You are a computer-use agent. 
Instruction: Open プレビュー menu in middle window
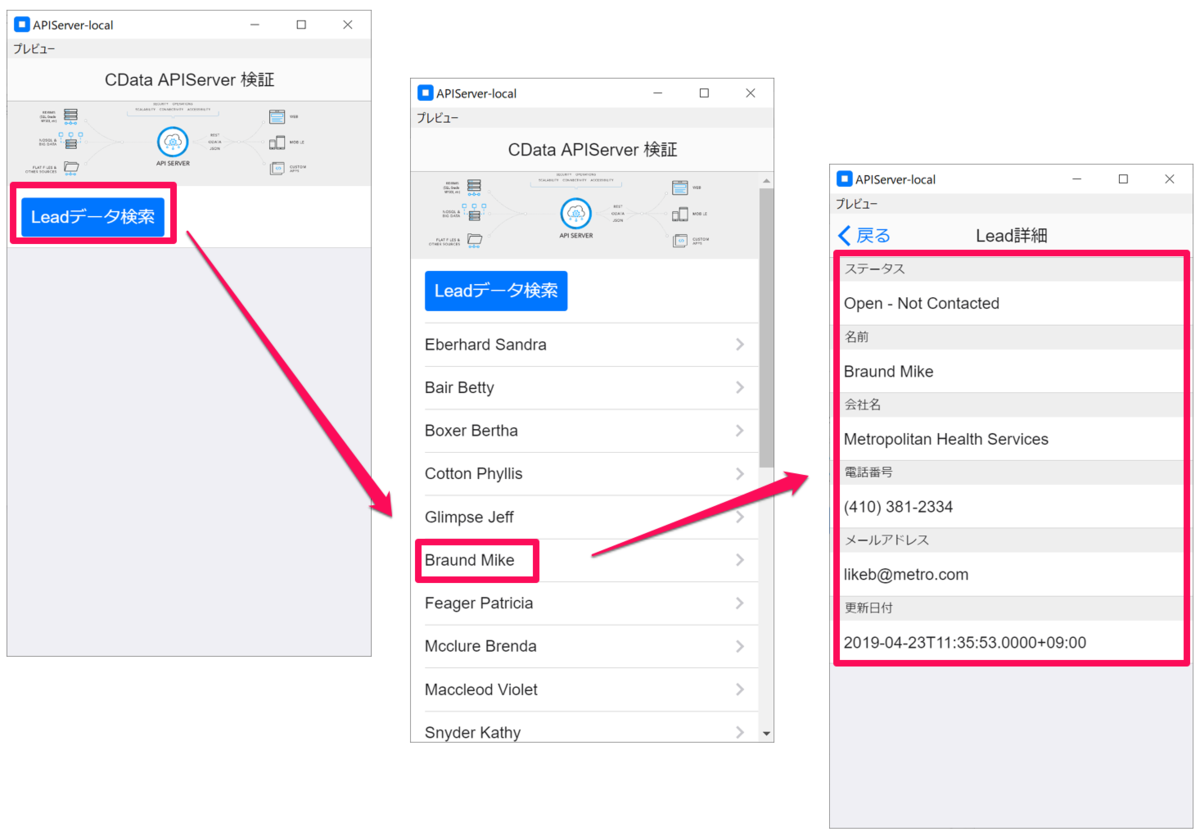[x=438, y=117]
